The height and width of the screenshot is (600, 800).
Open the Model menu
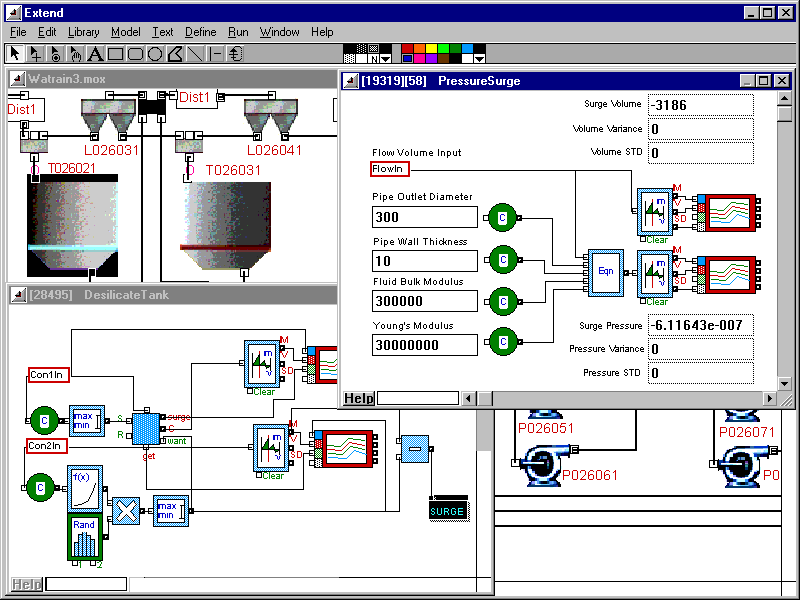(126, 32)
